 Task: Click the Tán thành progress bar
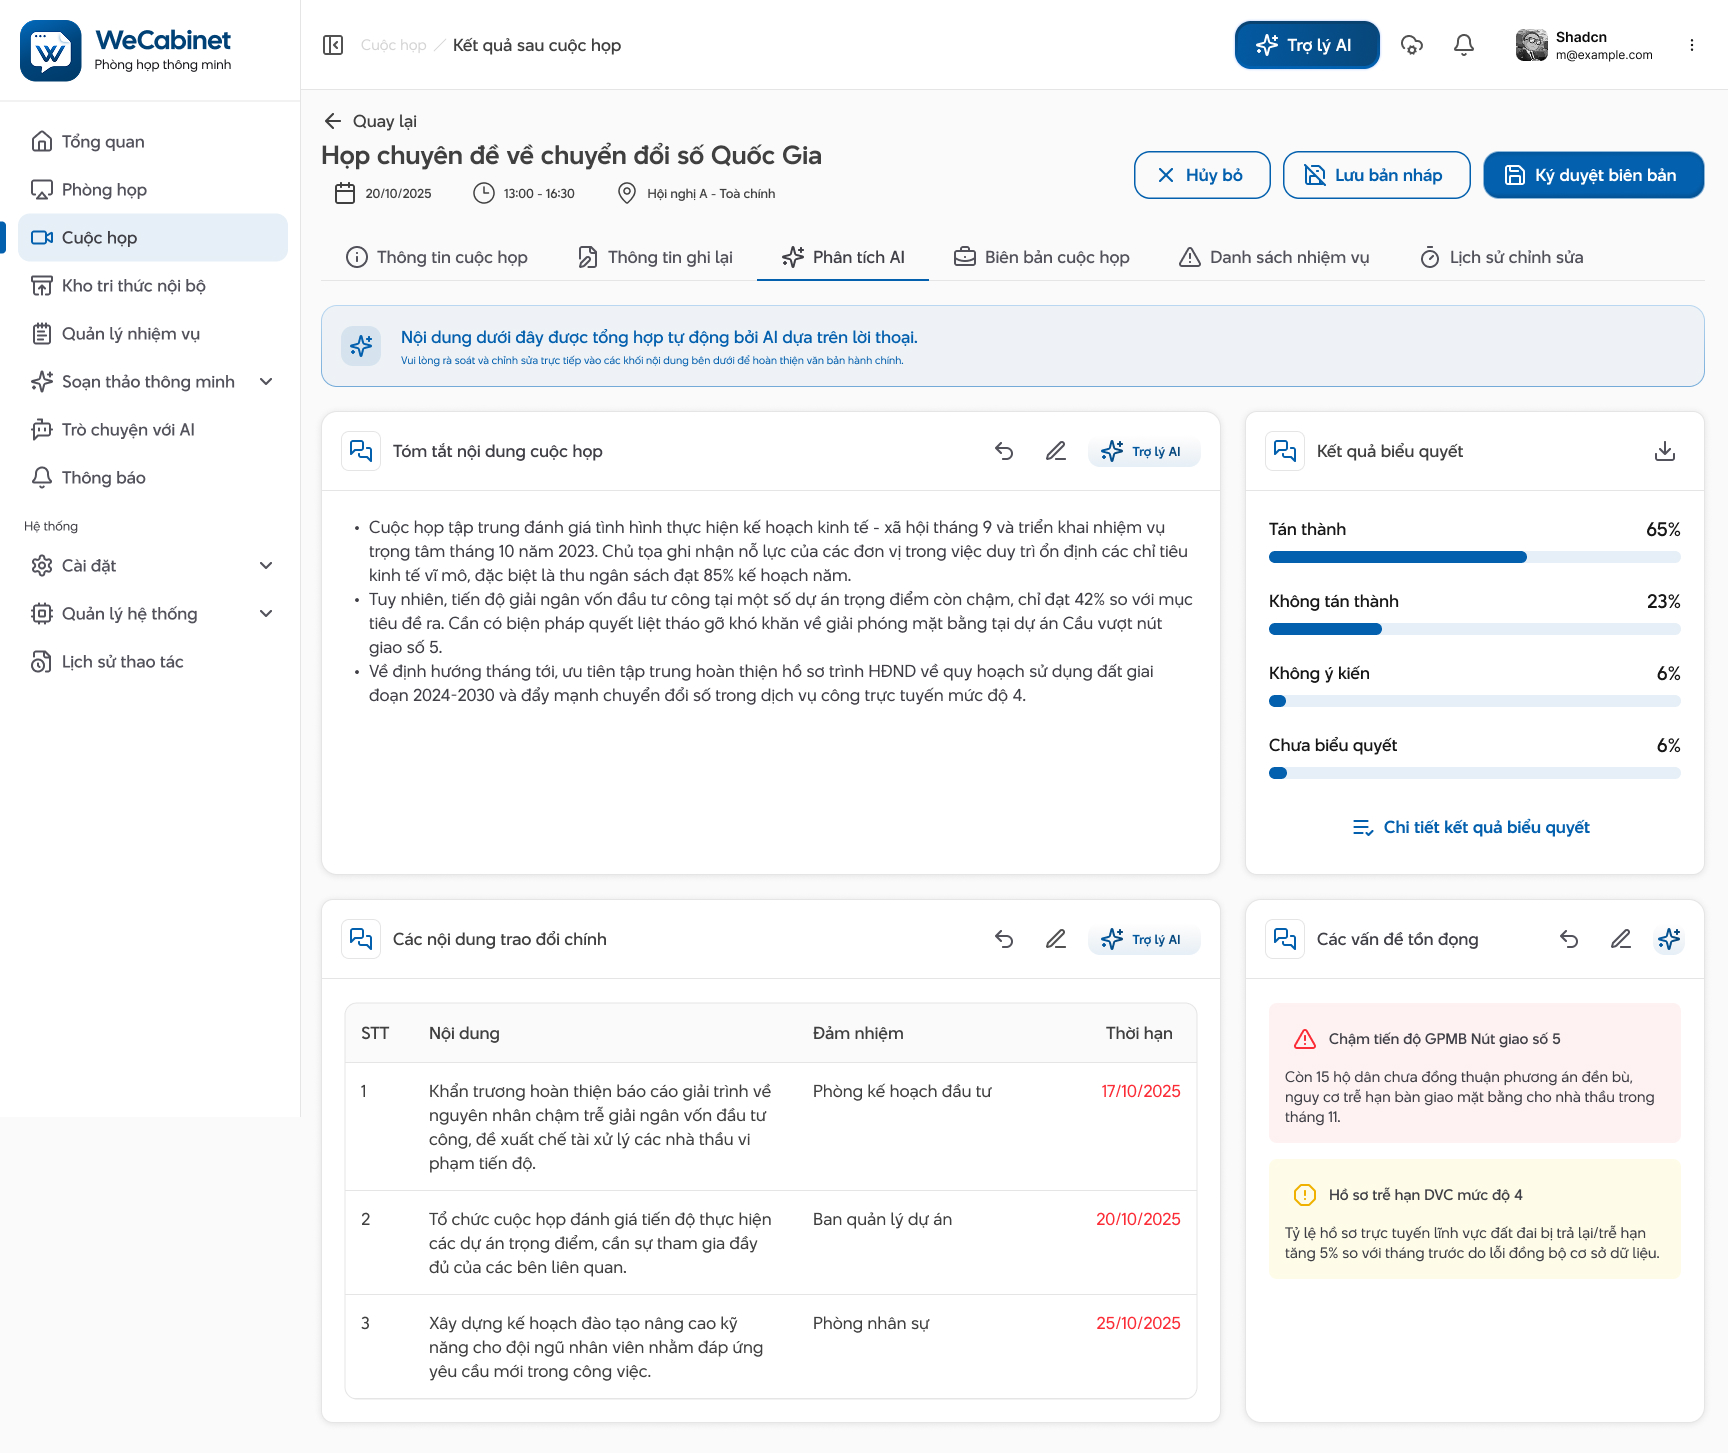pos(1475,557)
